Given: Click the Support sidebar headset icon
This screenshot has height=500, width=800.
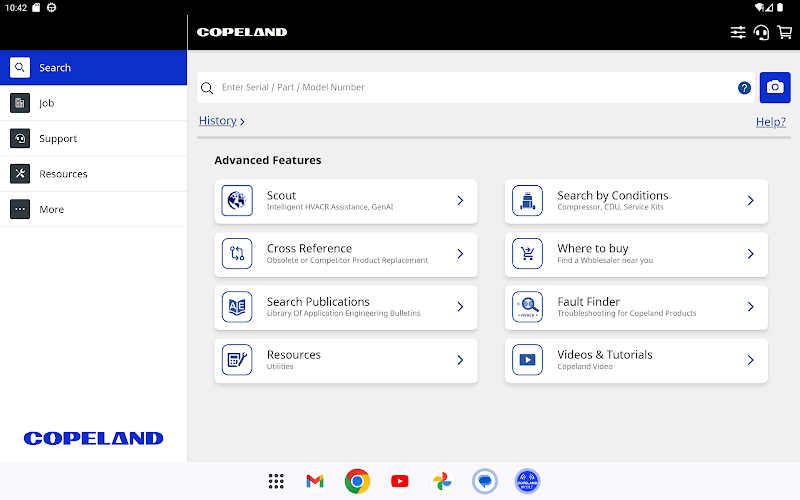Looking at the screenshot, I should [x=20, y=138].
